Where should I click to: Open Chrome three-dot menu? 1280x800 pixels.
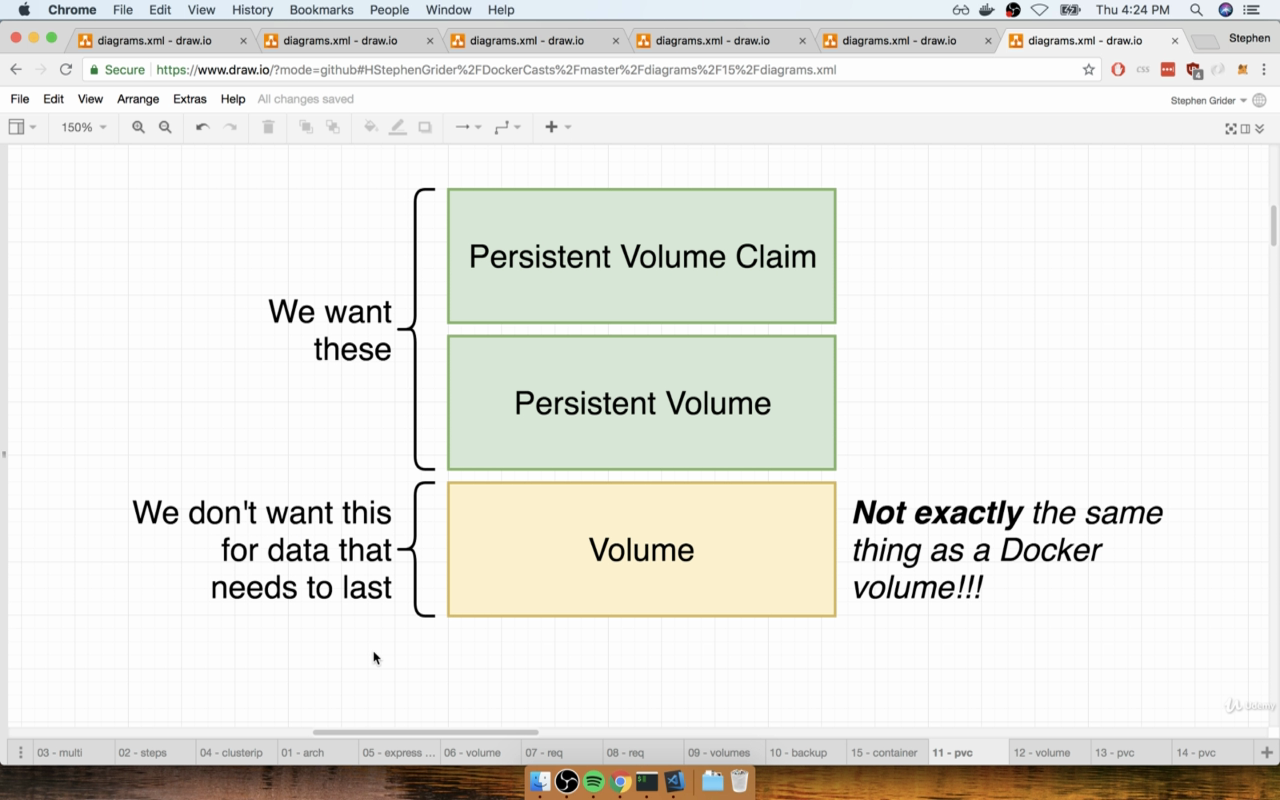1266,70
